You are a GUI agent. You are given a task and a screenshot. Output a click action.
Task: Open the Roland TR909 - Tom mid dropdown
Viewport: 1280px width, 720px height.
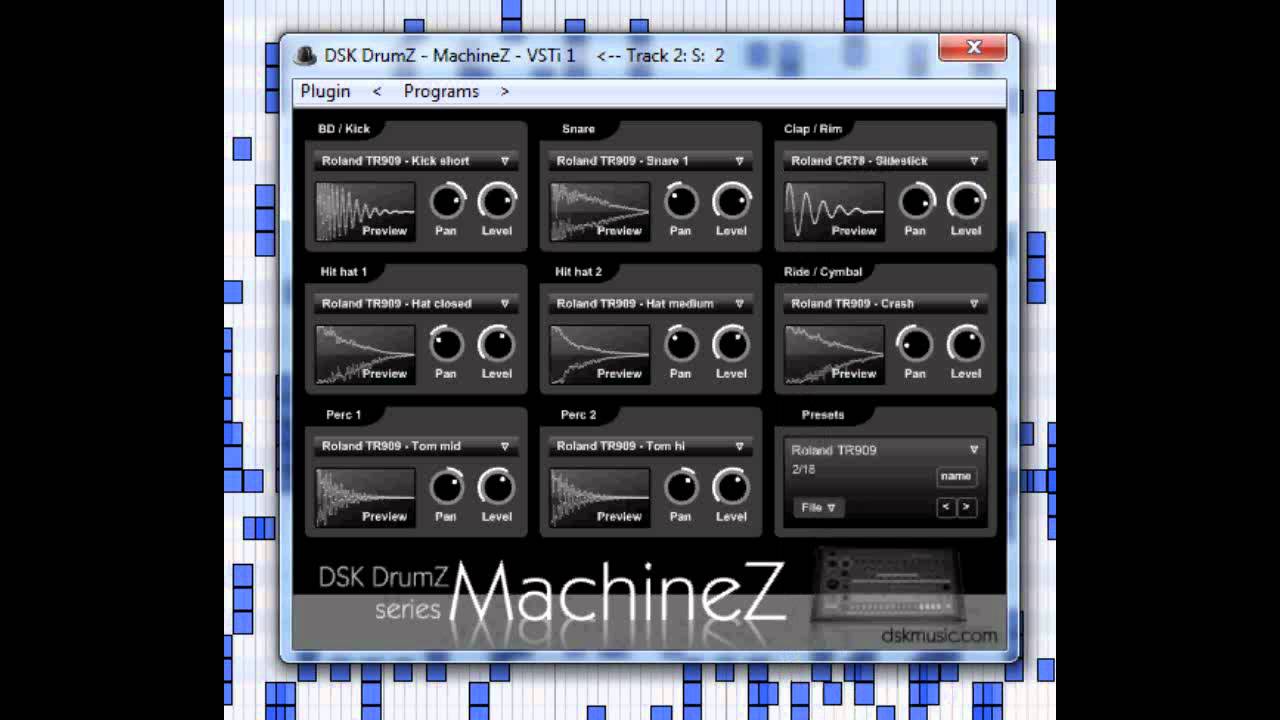pos(416,447)
